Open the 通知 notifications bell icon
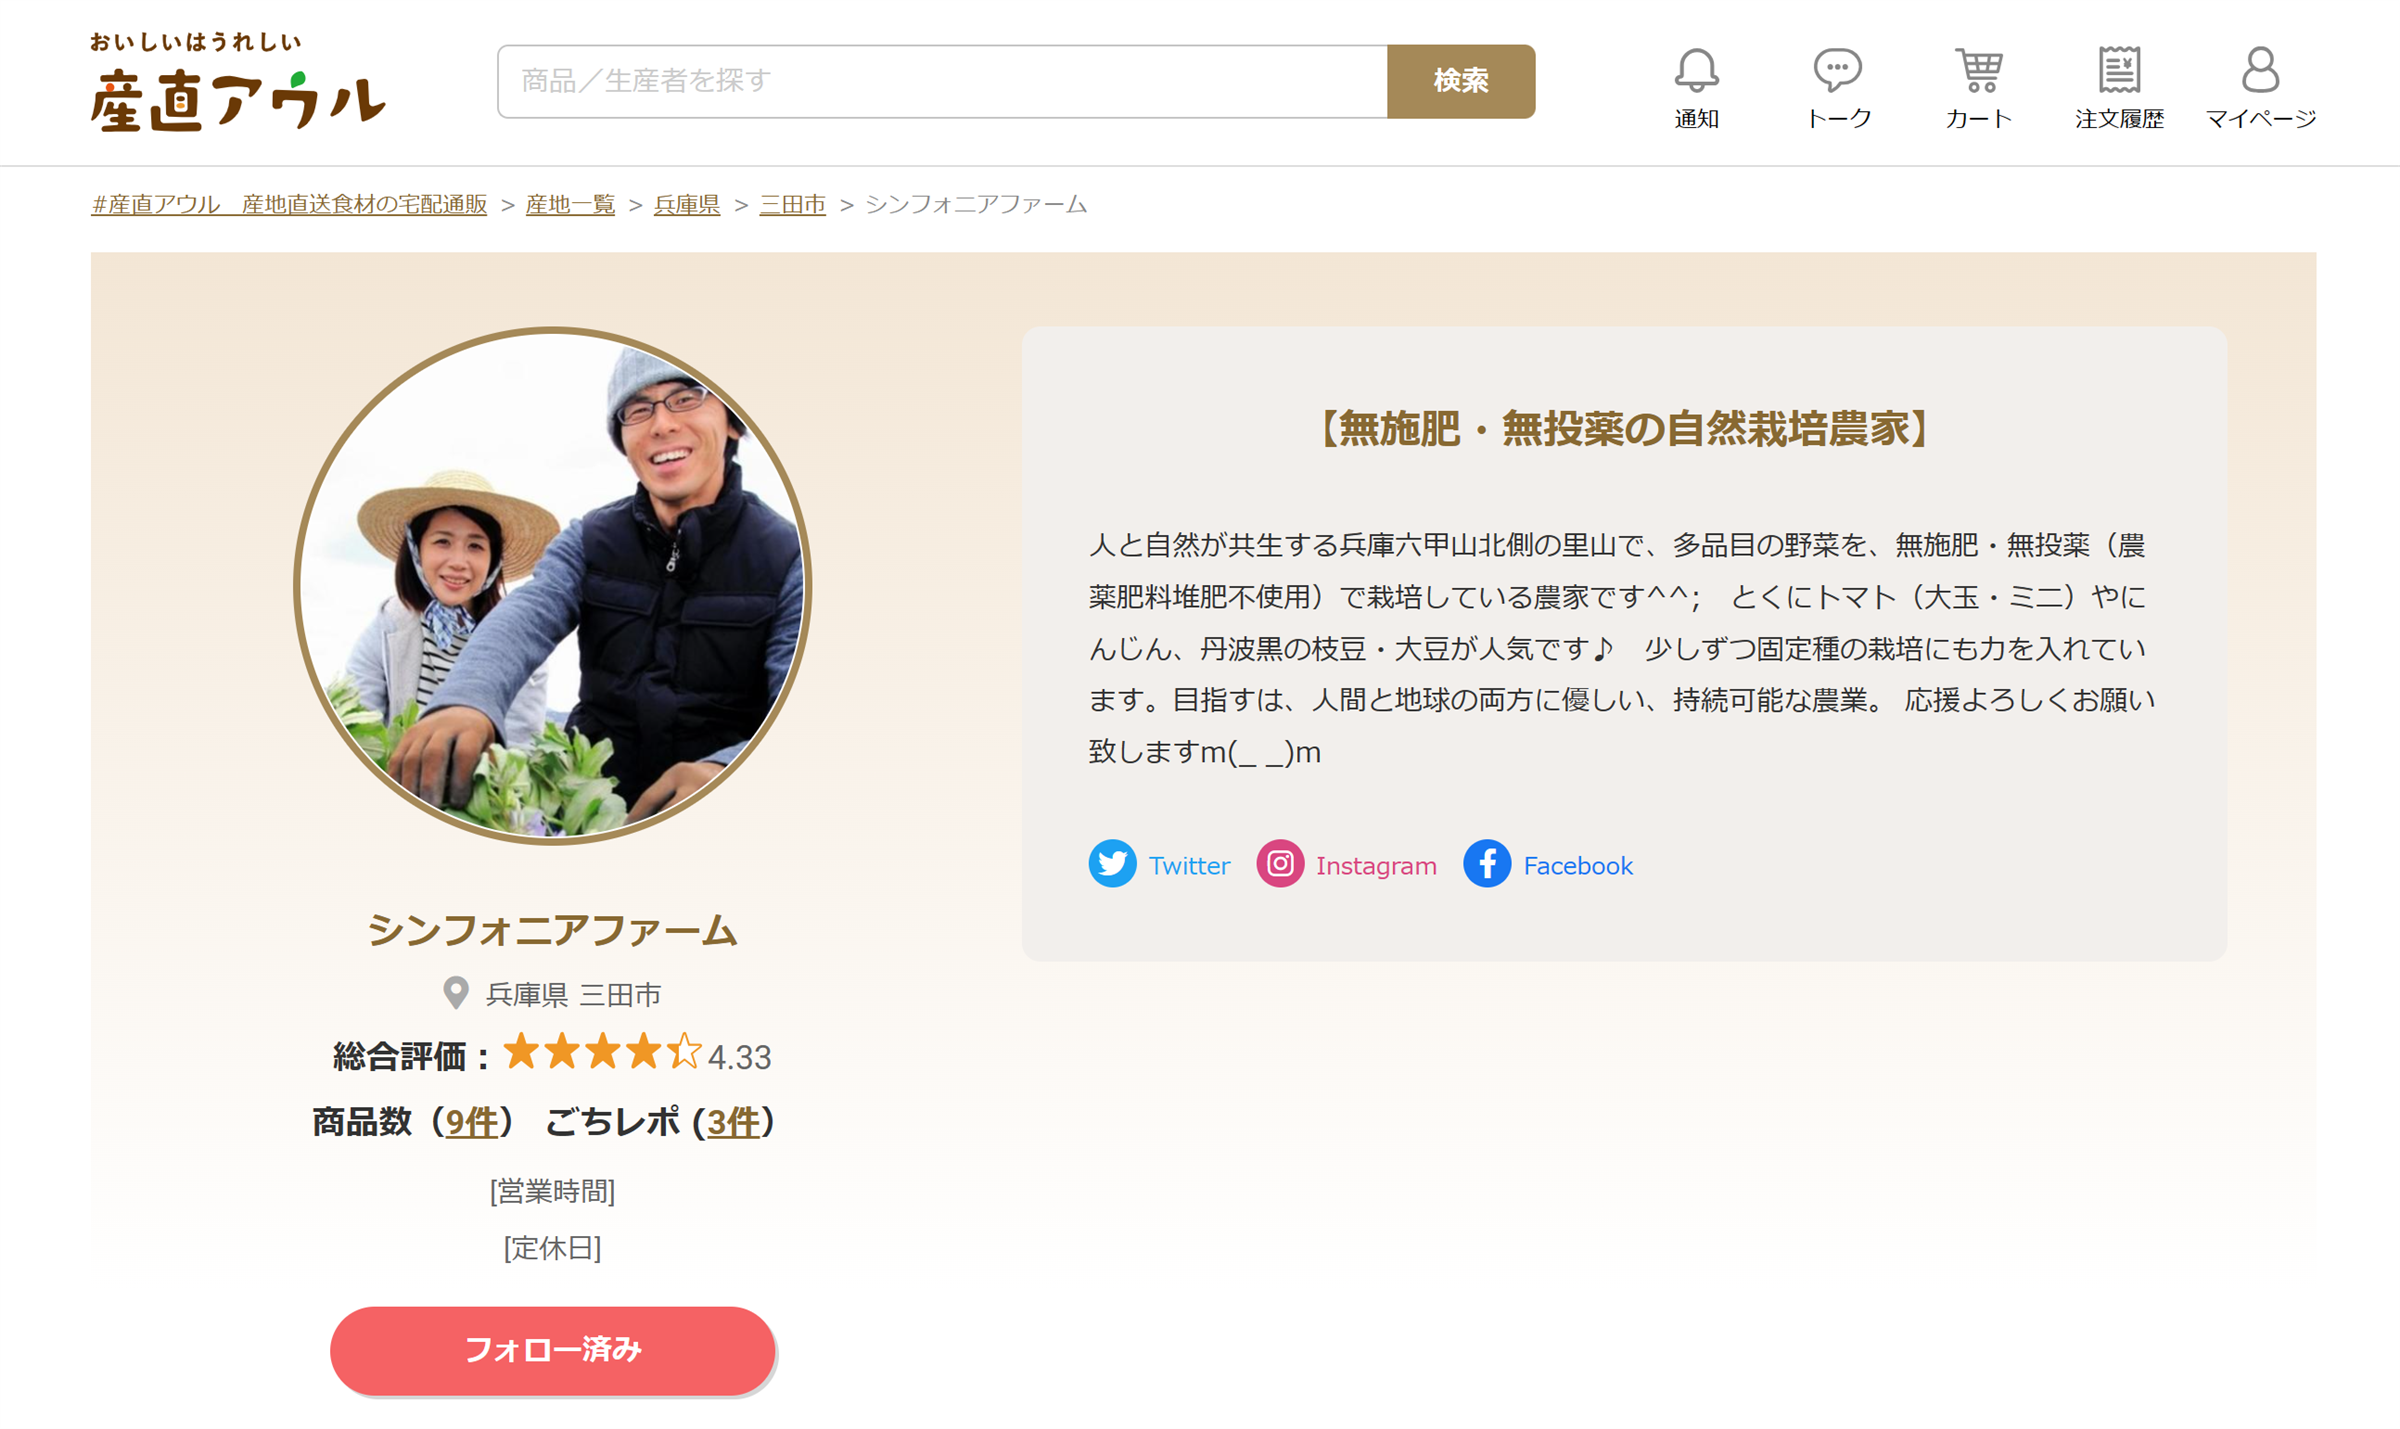2400x1429 pixels. (x=1696, y=70)
